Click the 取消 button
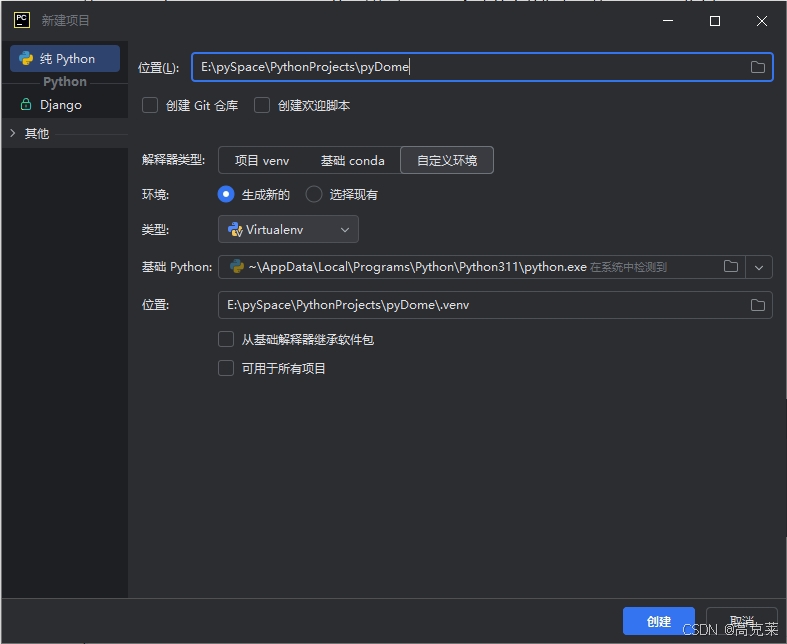 (x=741, y=621)
